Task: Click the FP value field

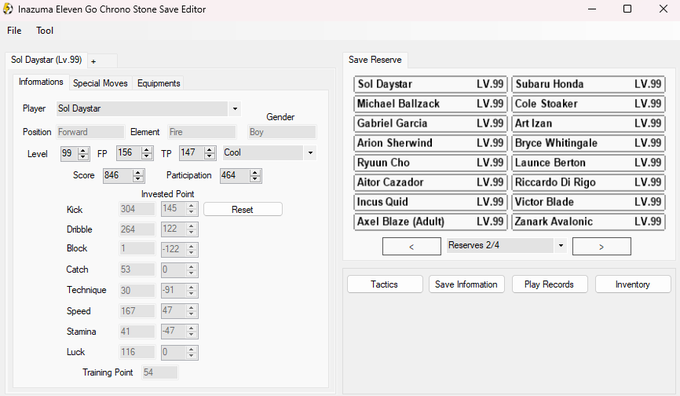Action: tap(128, 153)
